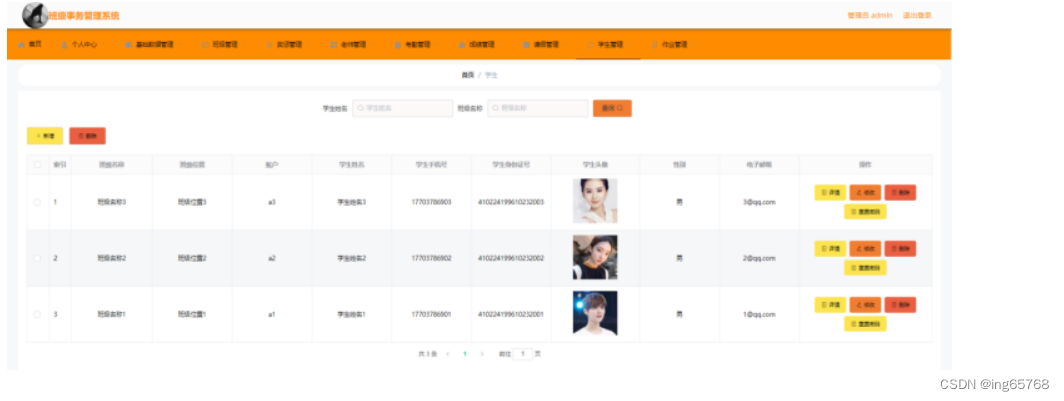This screenshot has width=1064, height=401.
Task: Click 重置密码 button for row a3
Action: (x=865, y=212)
